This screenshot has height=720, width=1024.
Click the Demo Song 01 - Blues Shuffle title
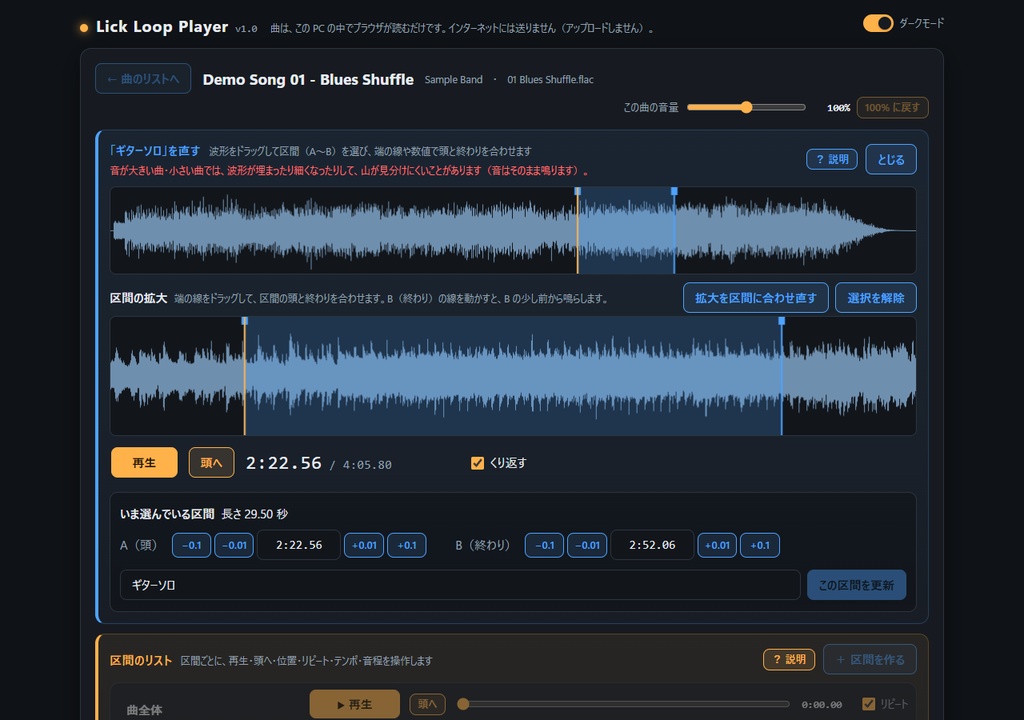pyautogui.click(x=308, y=80)
